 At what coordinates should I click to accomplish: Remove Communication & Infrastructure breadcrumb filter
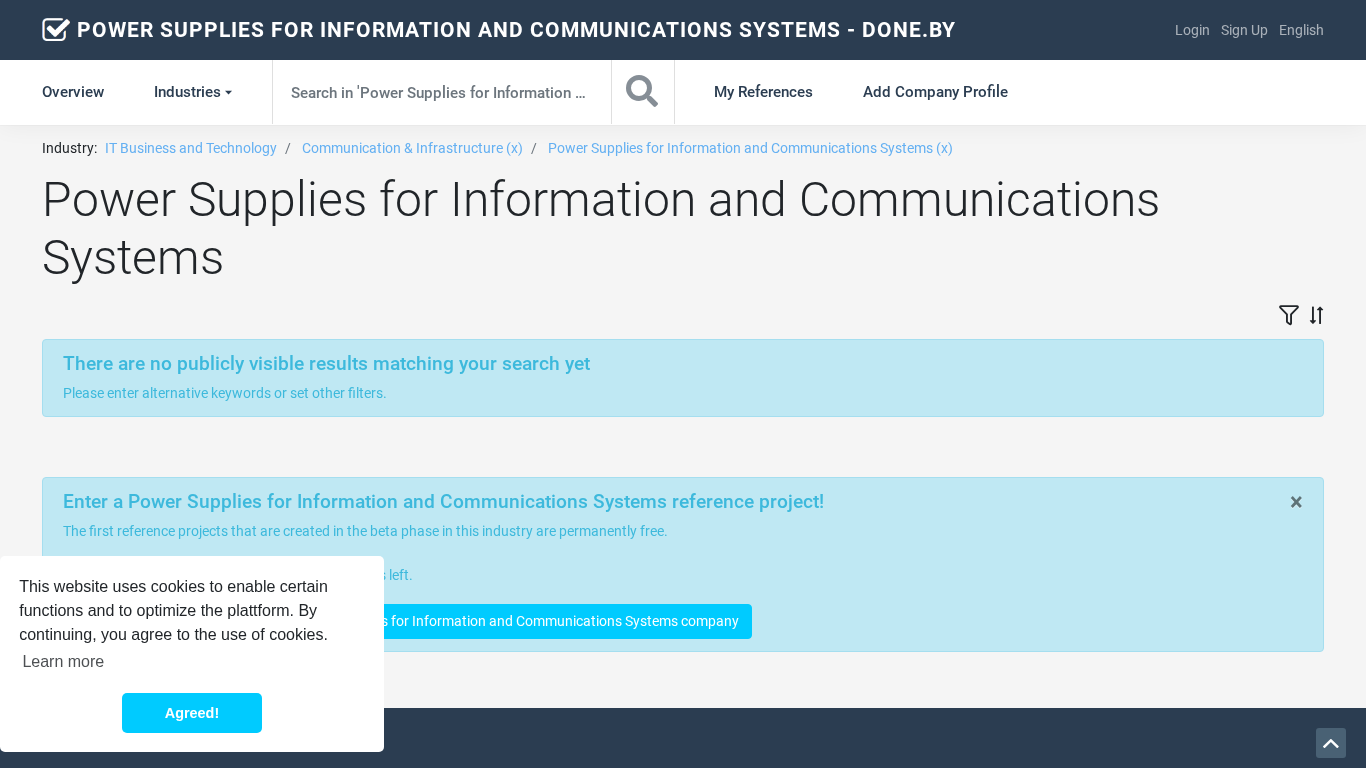coord(412,148)
